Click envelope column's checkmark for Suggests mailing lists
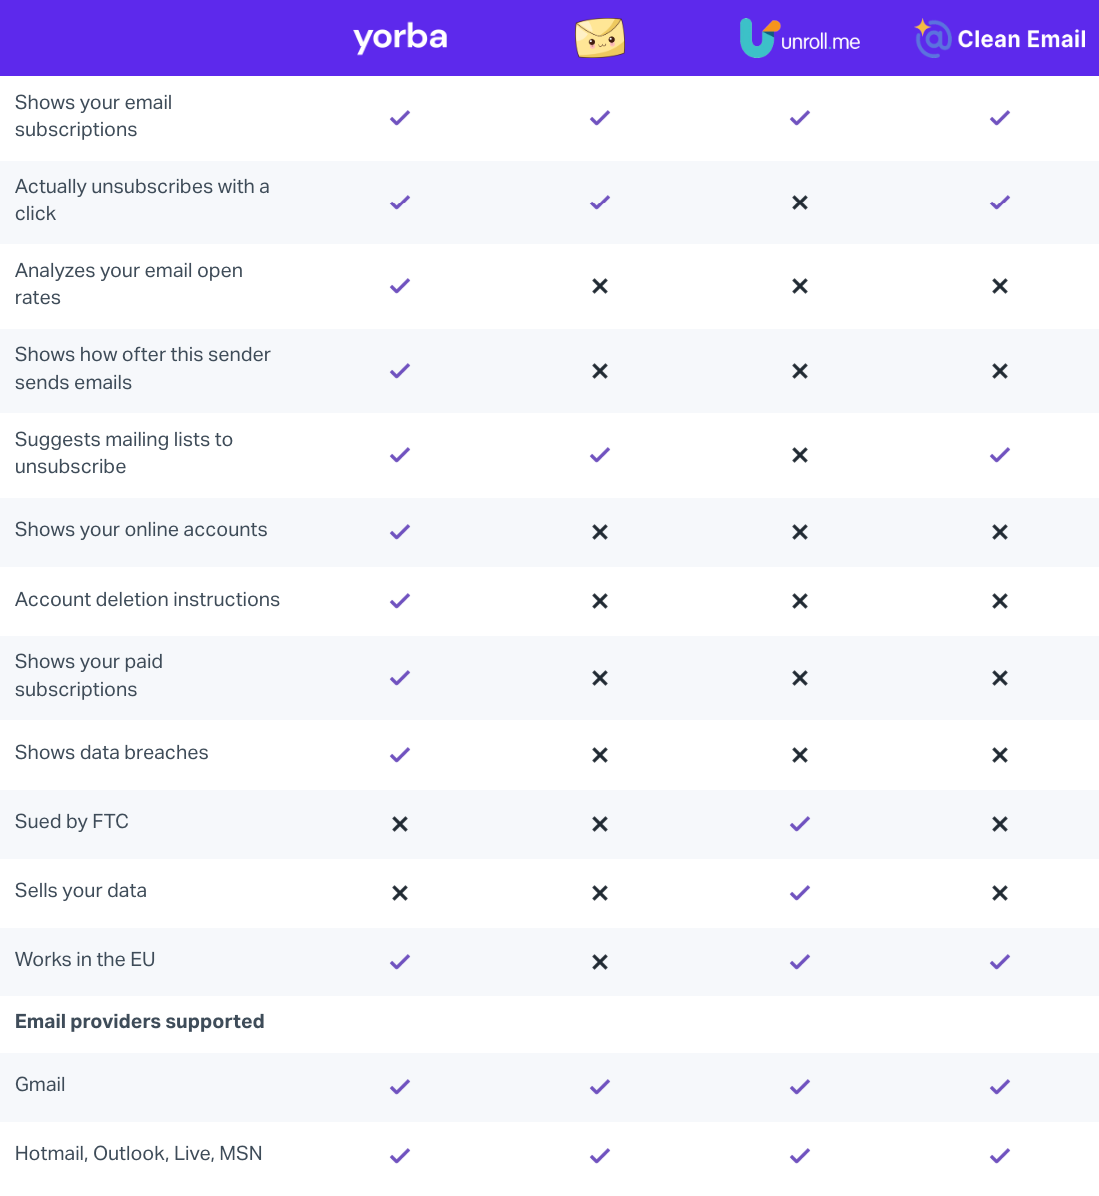The image size is (1099, 1196). [x=600, y=455]
